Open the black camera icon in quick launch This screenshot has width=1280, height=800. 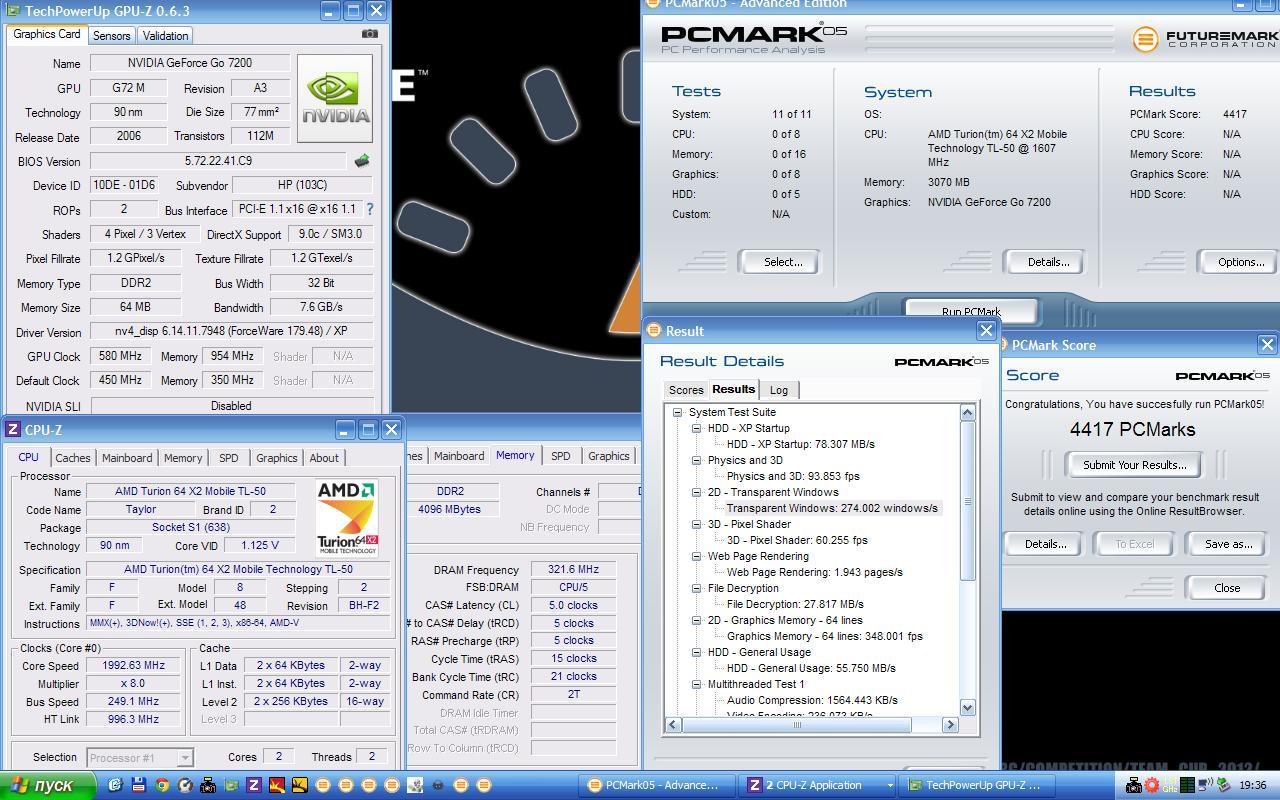point(208,785)
